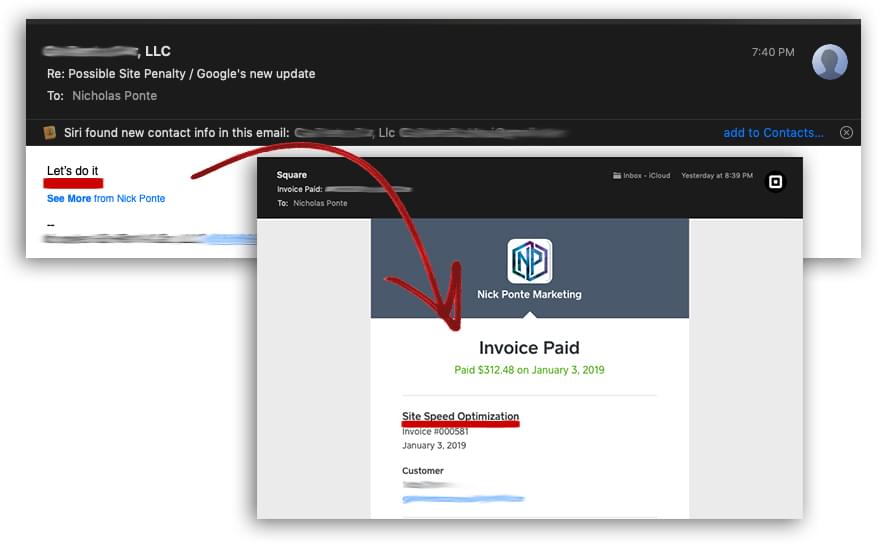
Task: Open 'See More from Nick Ponte' link
Action: 106,198
